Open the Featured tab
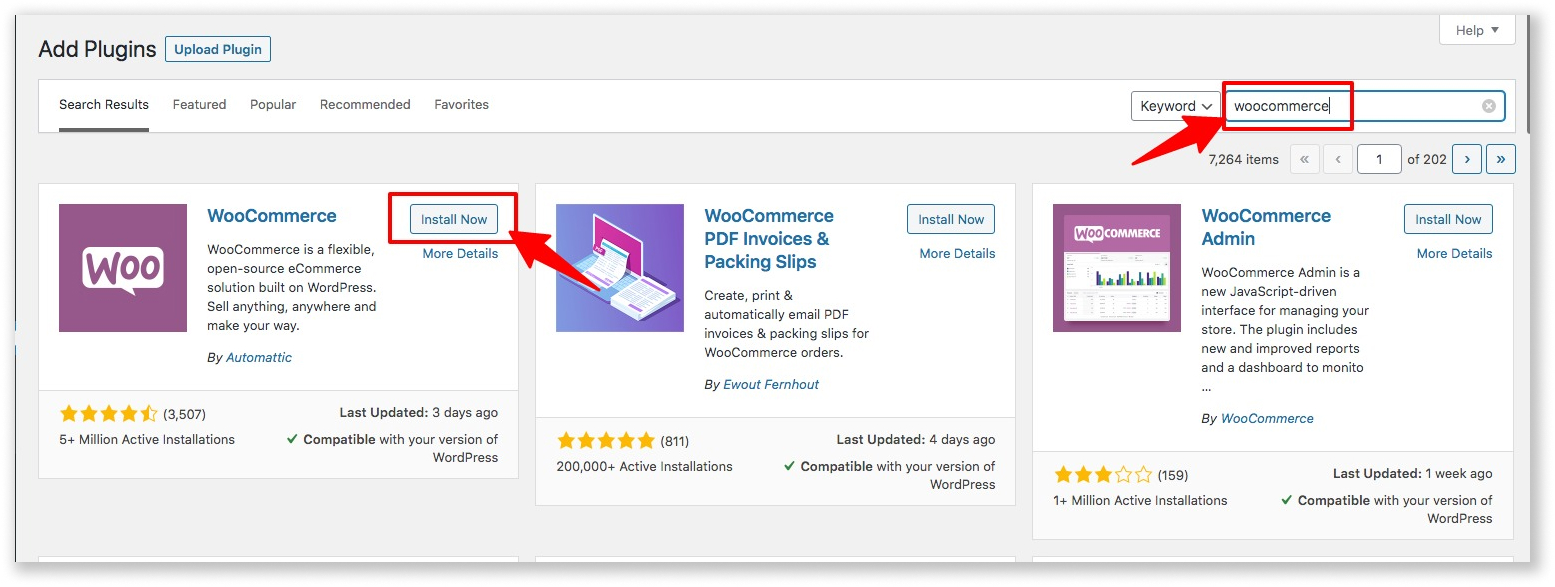 [199, 105]
